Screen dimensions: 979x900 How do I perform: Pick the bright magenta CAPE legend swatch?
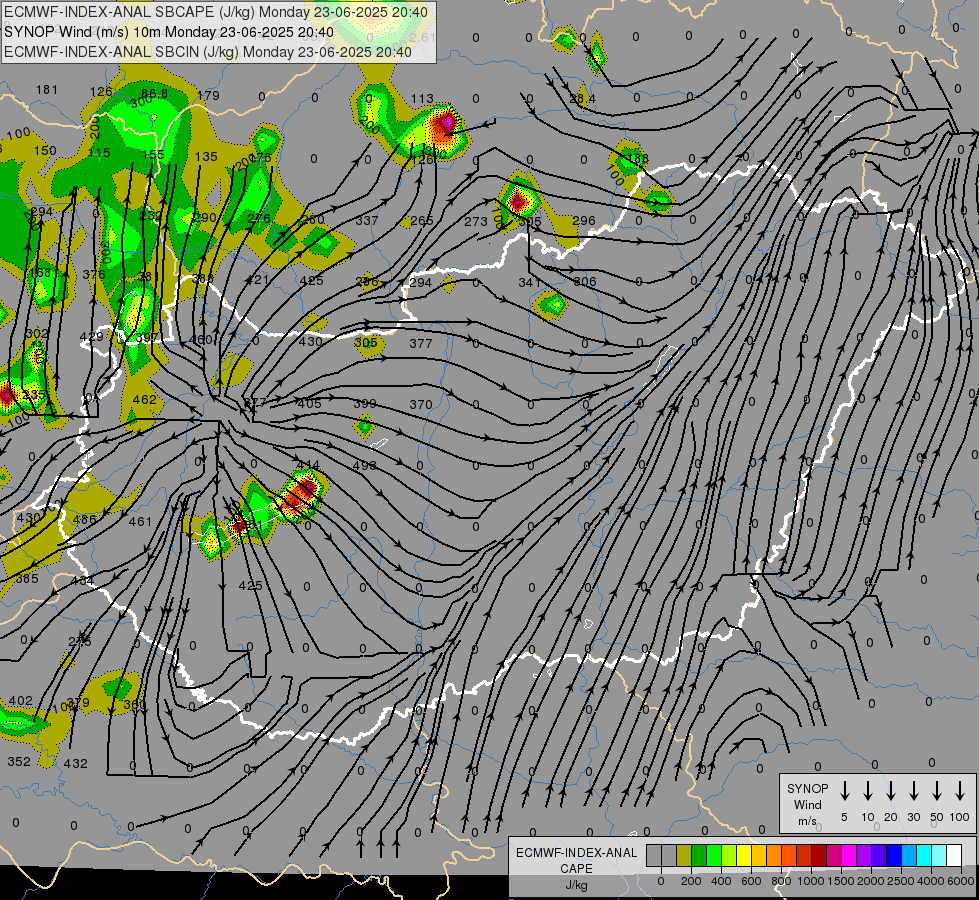click(849, 856)
